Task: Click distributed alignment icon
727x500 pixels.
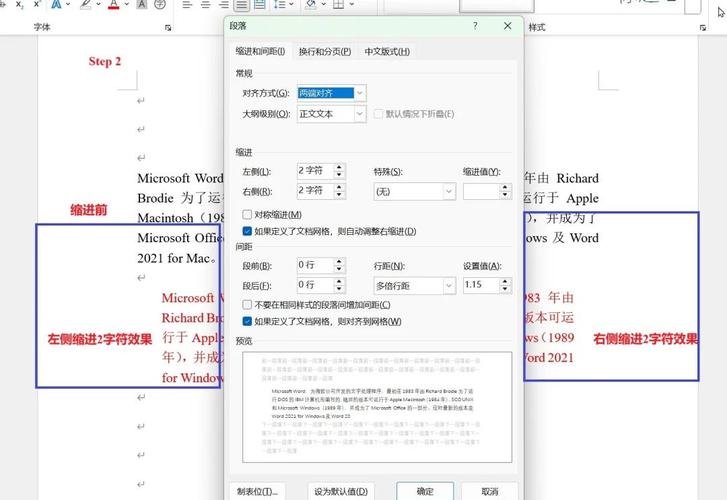Action: [260, 5]
